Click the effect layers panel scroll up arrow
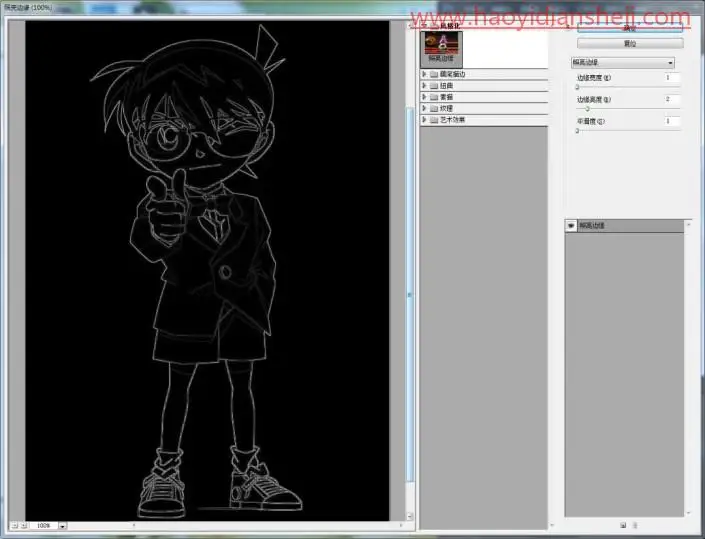Viewport: 705px width, 539px height. (x=688, y=223)
